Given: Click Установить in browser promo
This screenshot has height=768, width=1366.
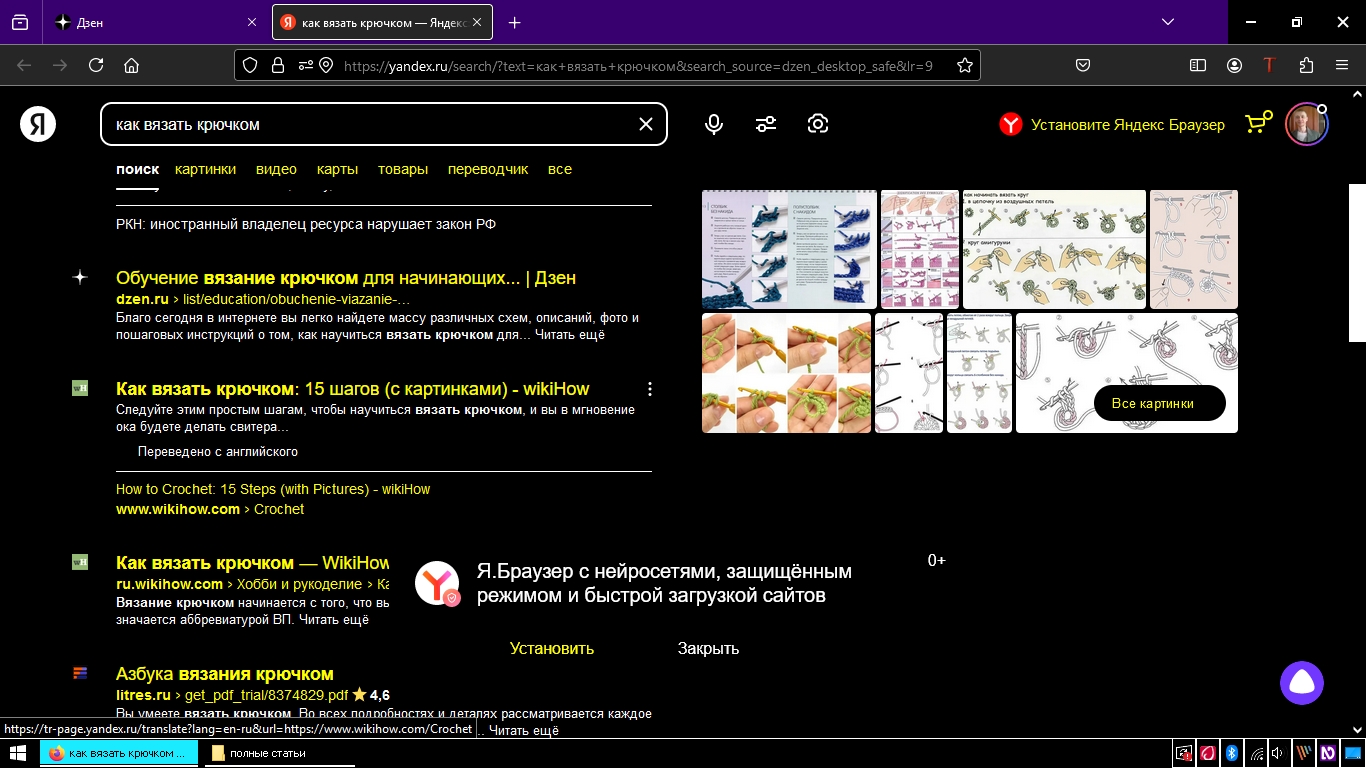Looking at the screenshot, I should tap(552, 648).
